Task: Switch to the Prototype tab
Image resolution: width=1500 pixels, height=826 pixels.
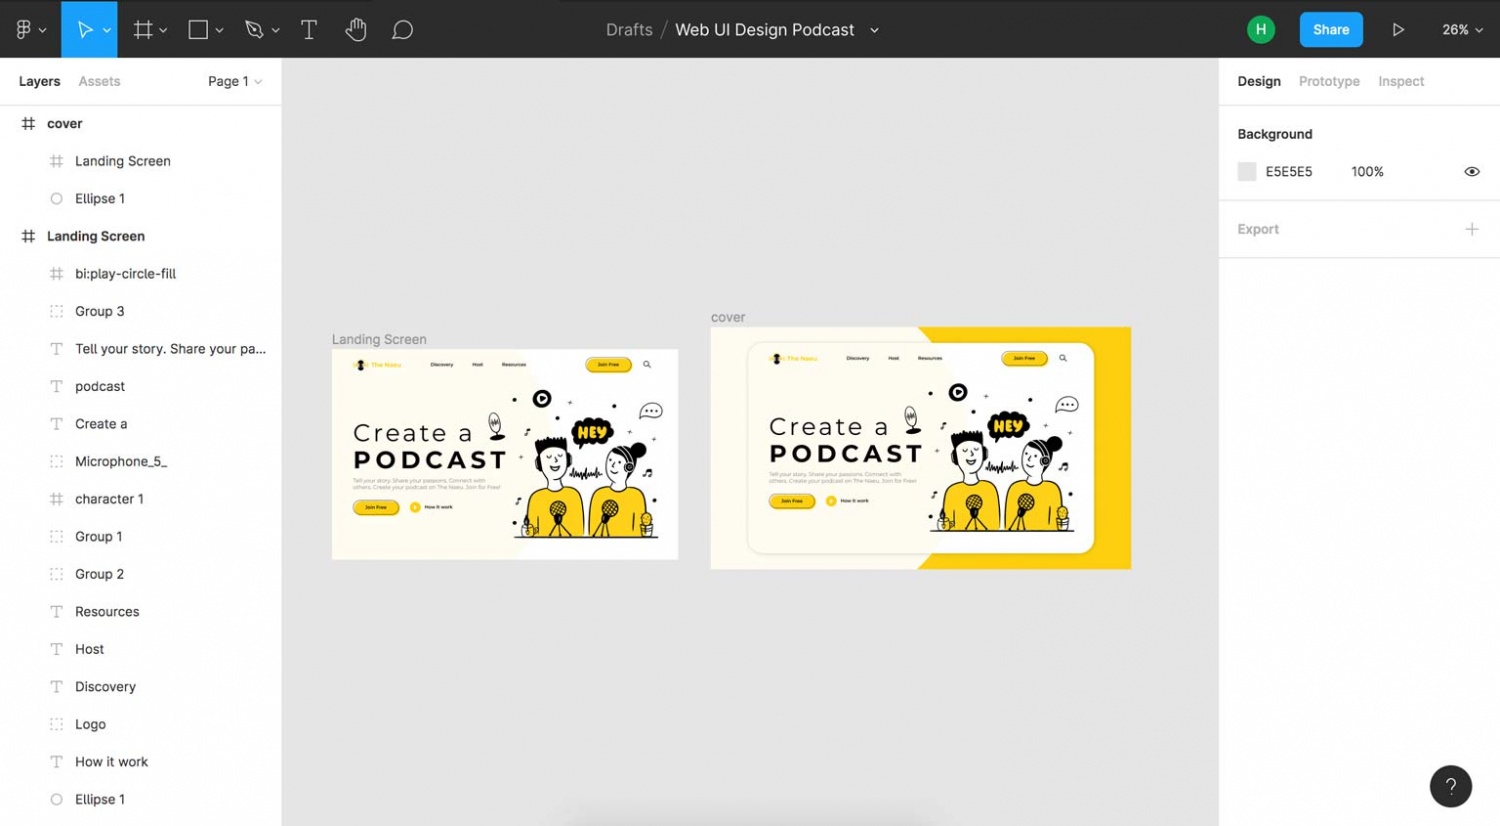Action: (x=1329, y=81)
